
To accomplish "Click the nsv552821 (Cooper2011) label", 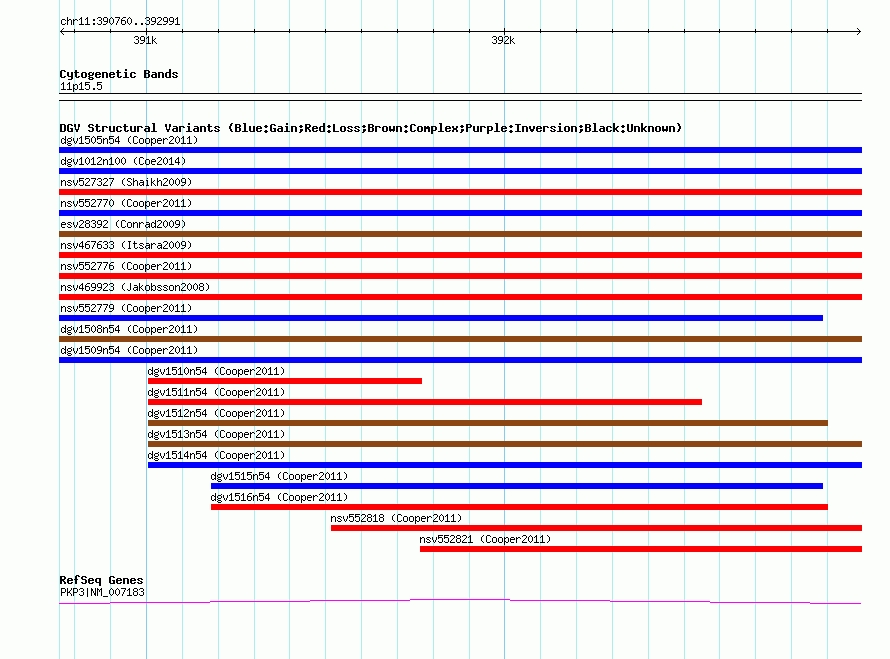I will click(x=485, y=539).
